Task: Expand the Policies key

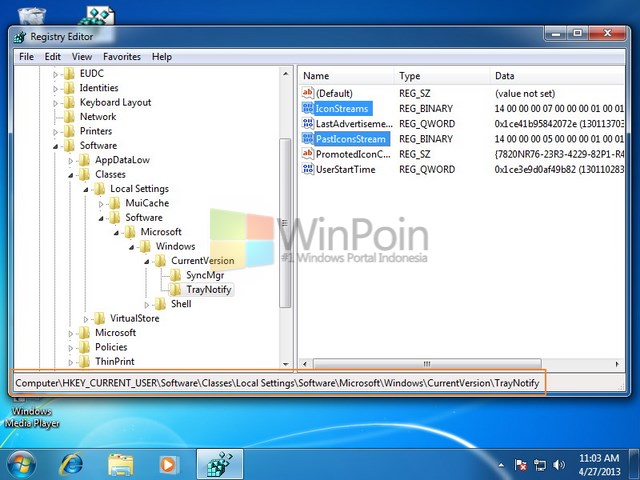Action: pyautogui.click(x=71, y=348)
